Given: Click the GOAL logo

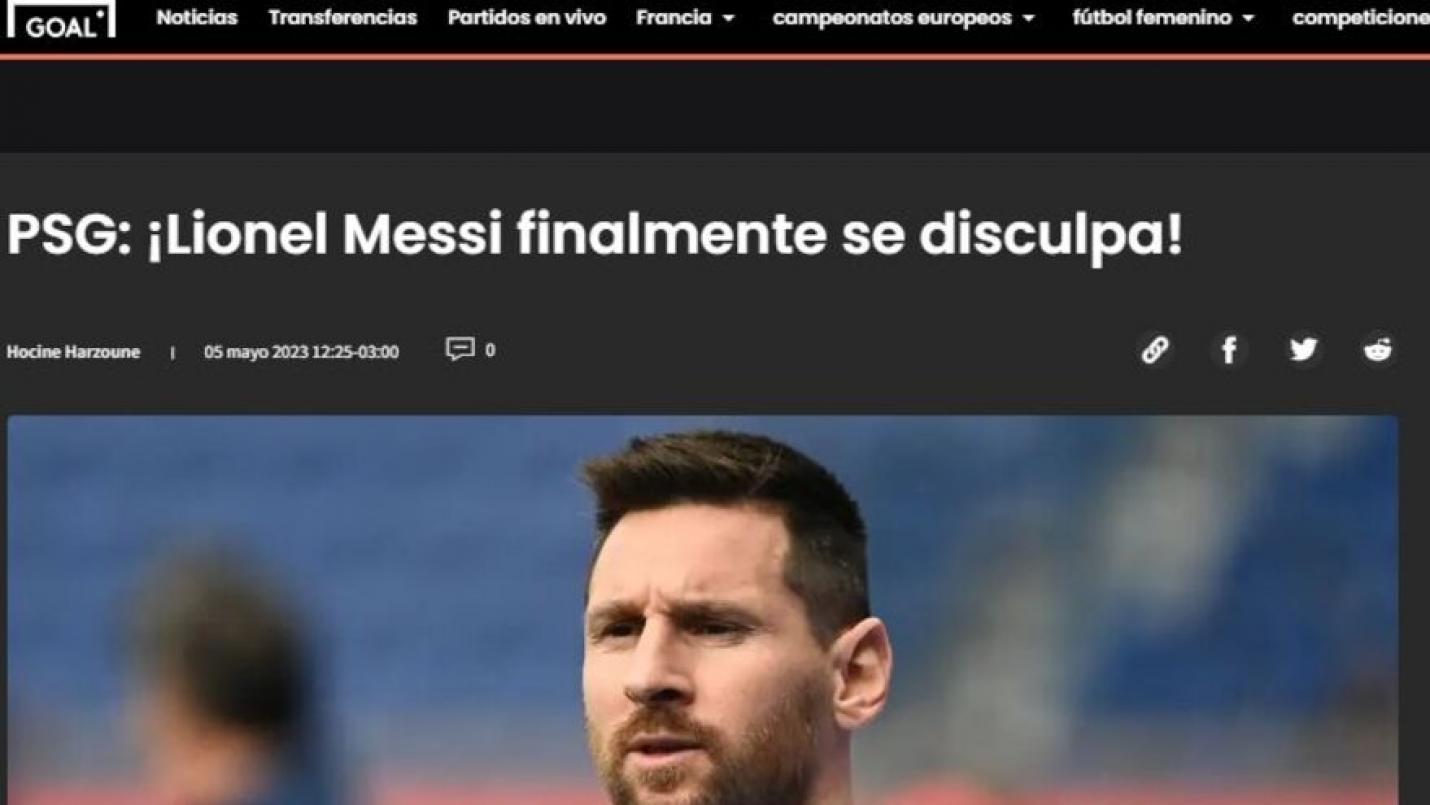Looking at the screenshot, I should point(61,18).
